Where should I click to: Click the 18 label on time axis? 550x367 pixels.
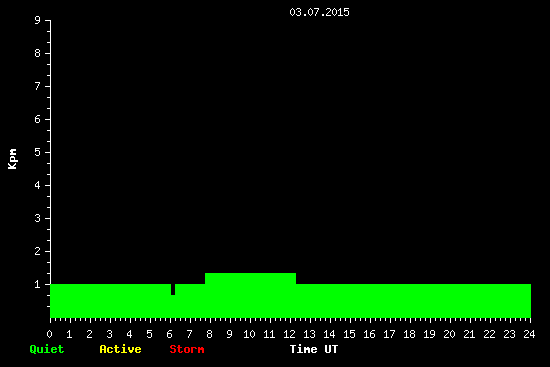409,334
